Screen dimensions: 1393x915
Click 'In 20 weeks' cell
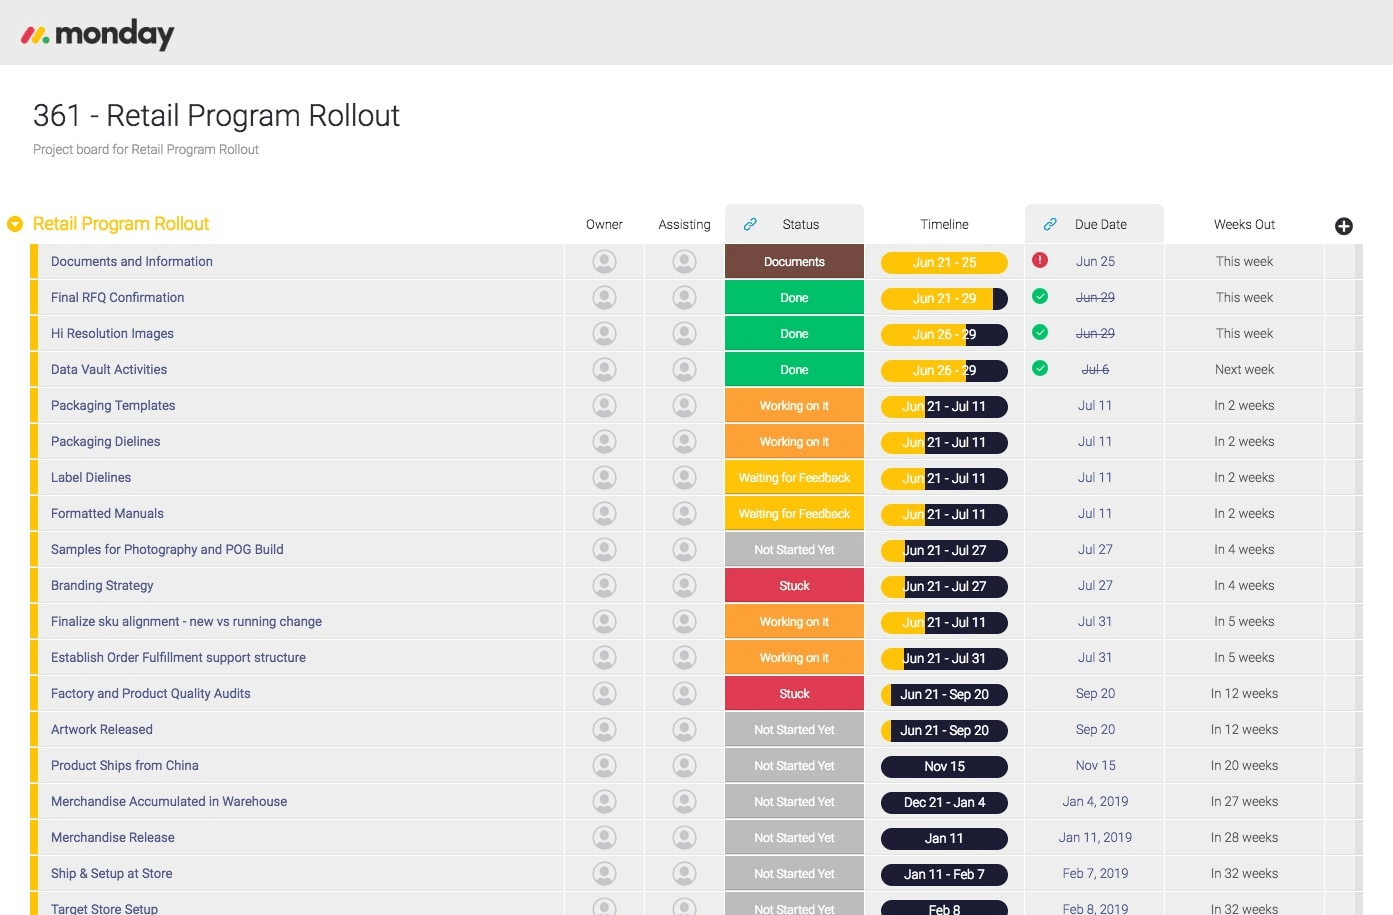pyautogui.click(x=1244, y=765)
